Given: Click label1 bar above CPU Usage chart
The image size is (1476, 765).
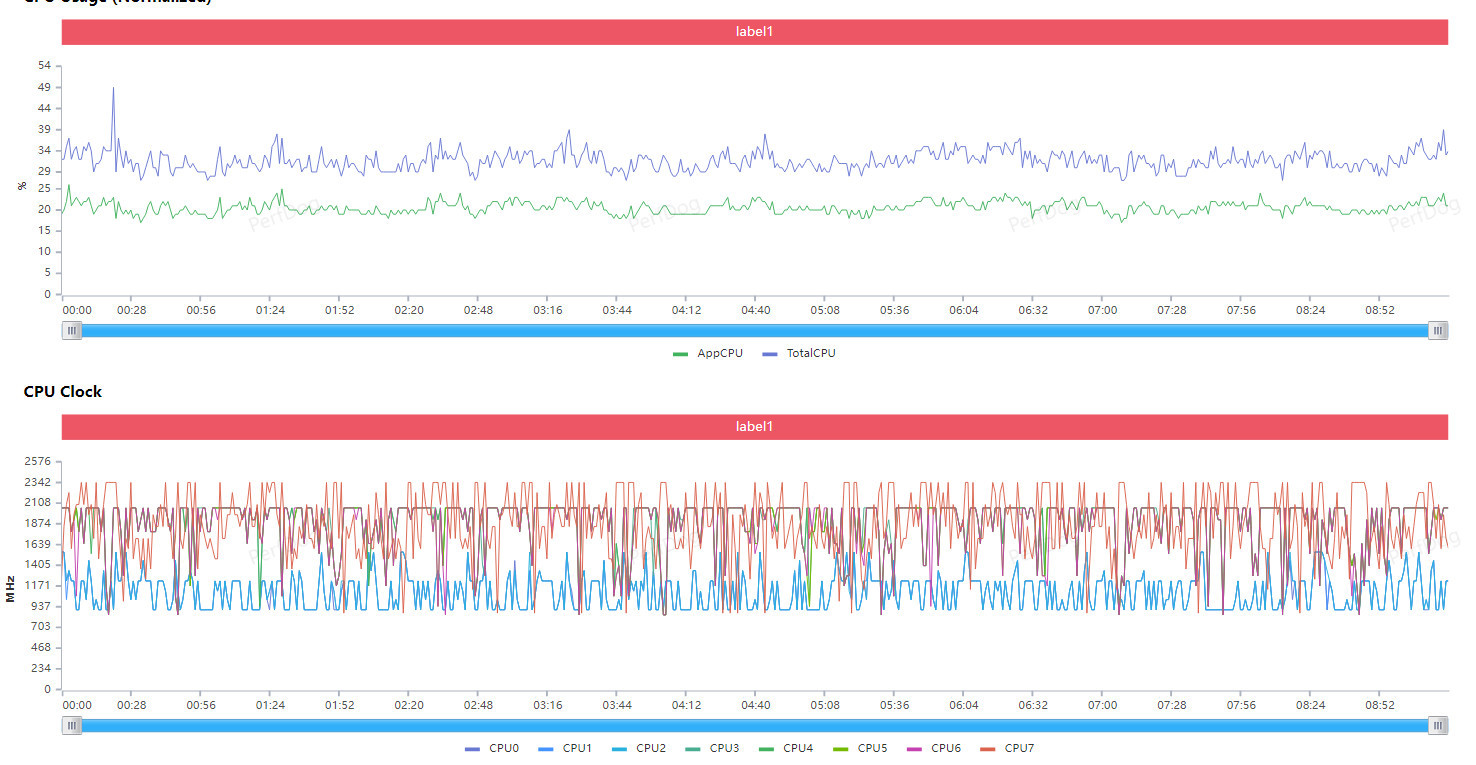Looking at the screenshot, I should [755, 32].
